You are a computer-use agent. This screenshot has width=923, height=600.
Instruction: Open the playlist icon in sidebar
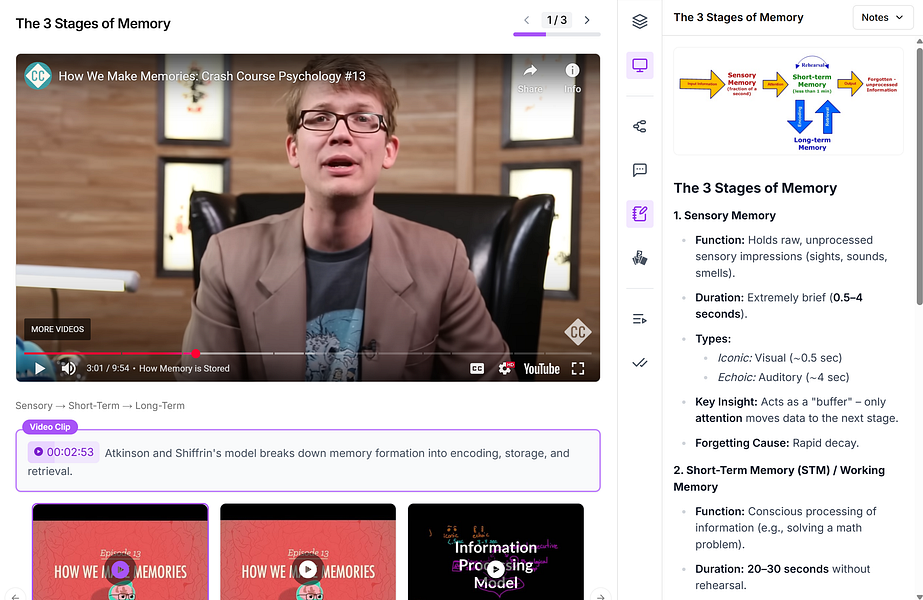click(640, 319)
